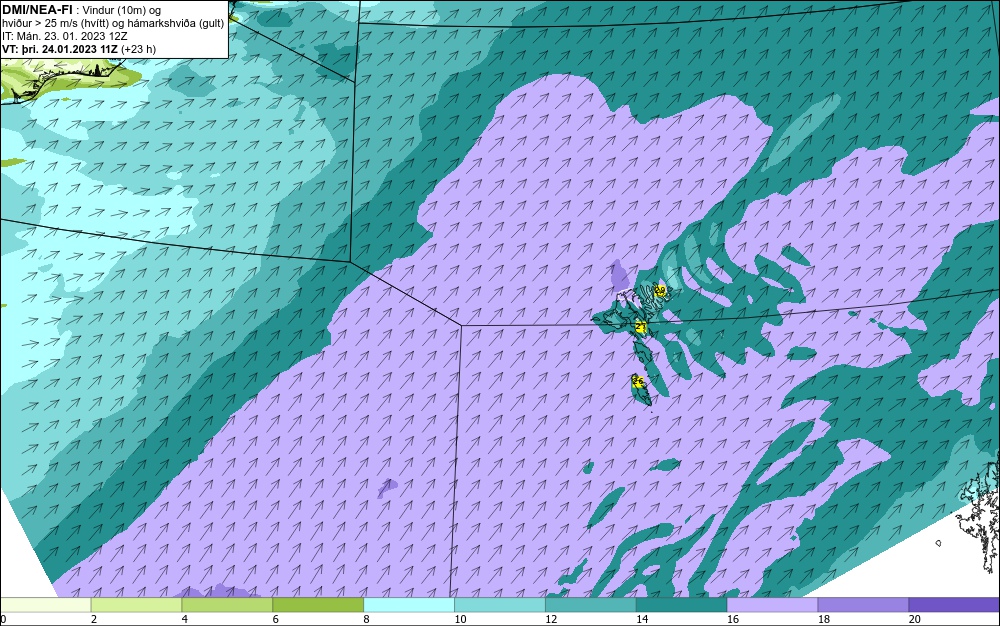Viewport: 1000px width, 626px height.
Task: Click the 4–6 m/s green legend swatch
Action: pos(227,605)
